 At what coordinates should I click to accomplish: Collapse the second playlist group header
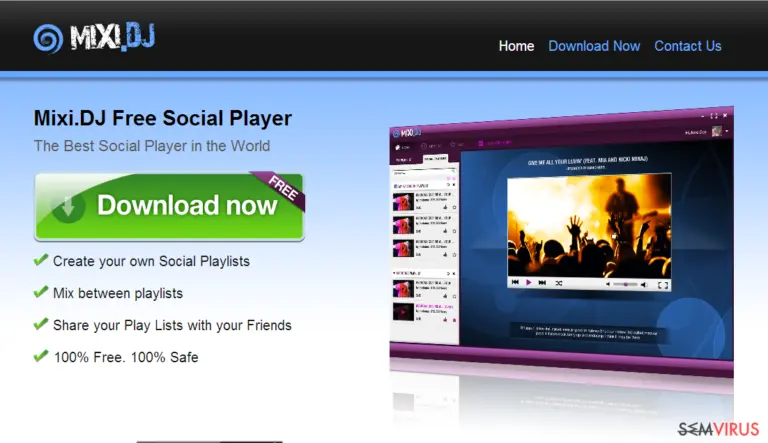(395, 273)
